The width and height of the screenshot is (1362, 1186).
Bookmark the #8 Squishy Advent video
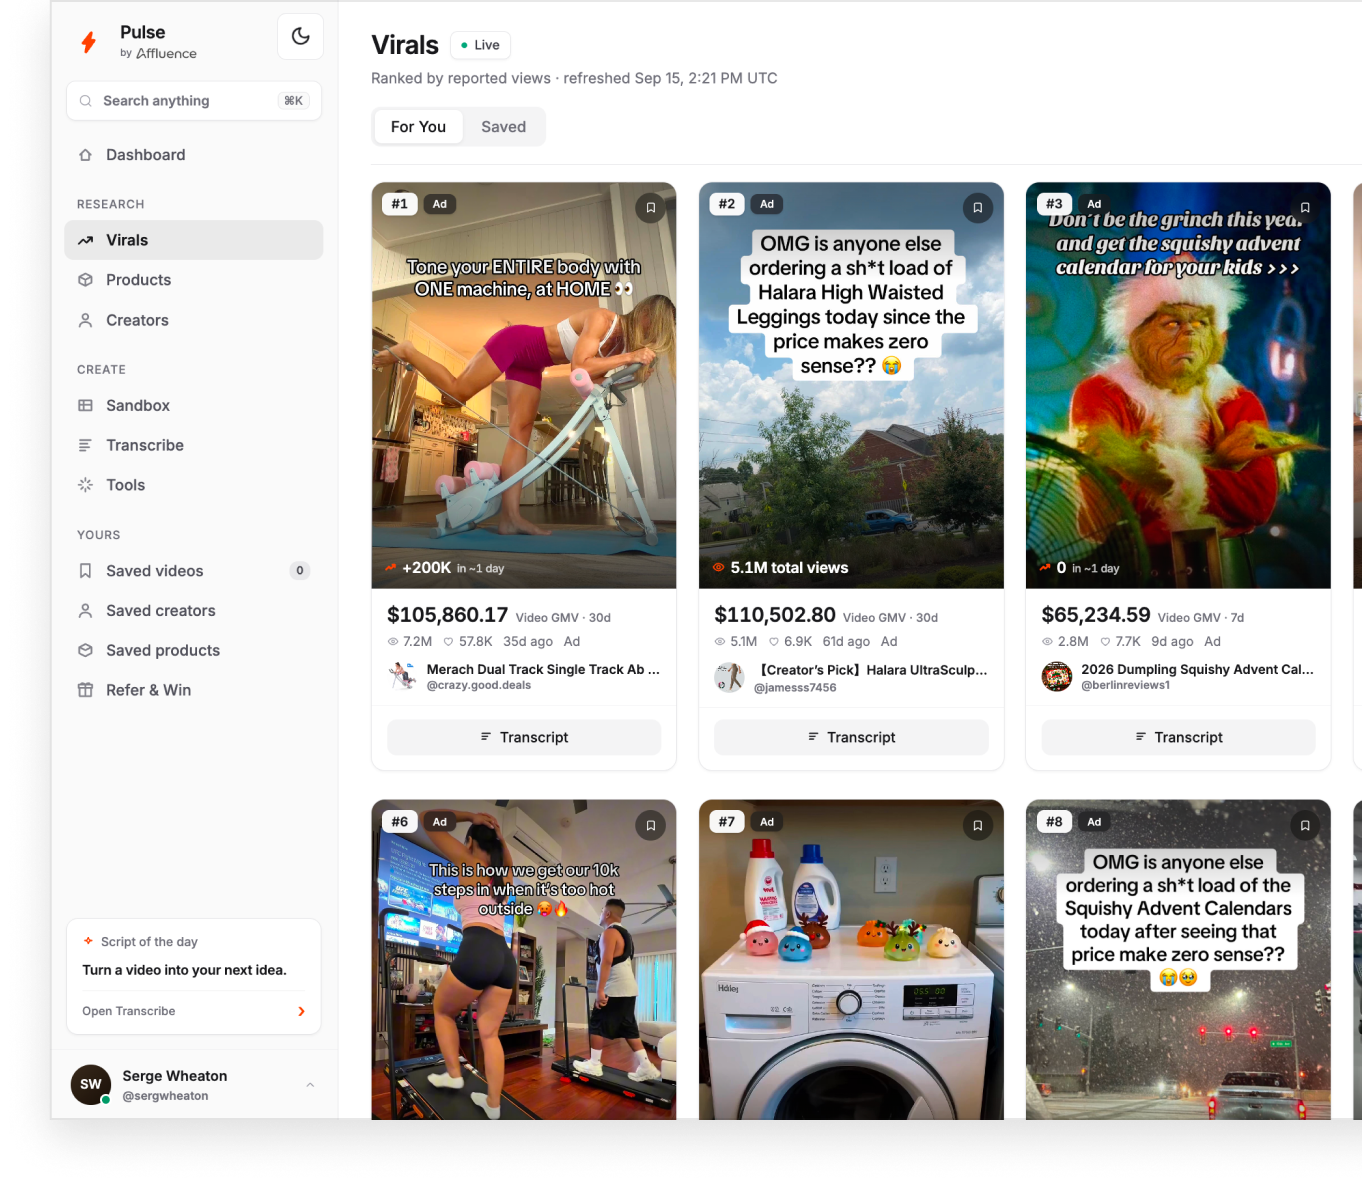pos(1305,826)
